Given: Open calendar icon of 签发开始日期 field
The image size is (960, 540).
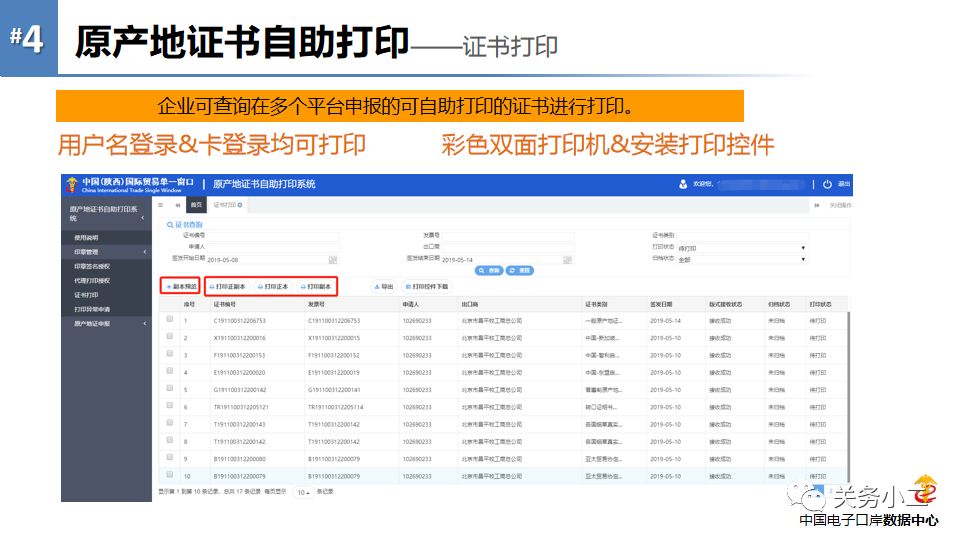Looking at the screenshot, I should point(332,260).
